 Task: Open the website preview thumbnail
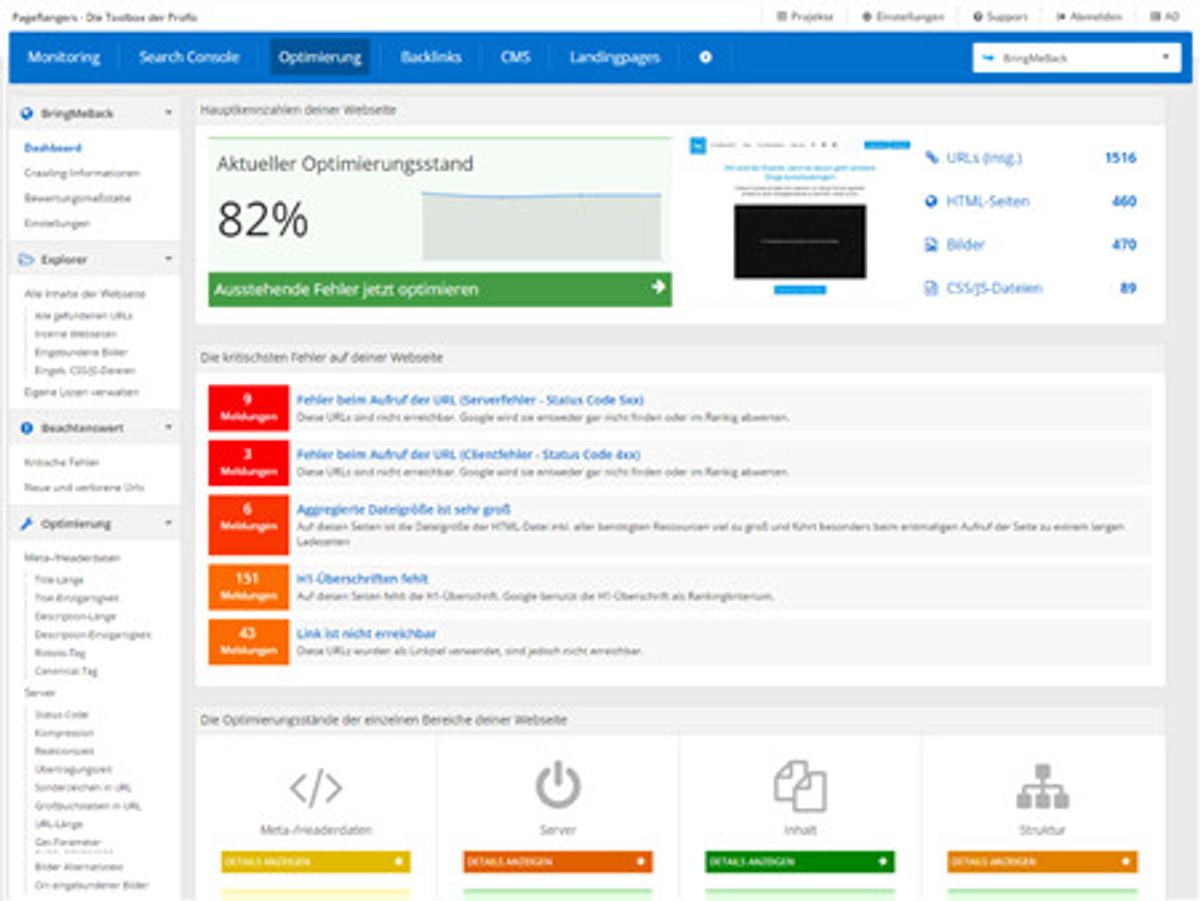[x=800, y=218]
